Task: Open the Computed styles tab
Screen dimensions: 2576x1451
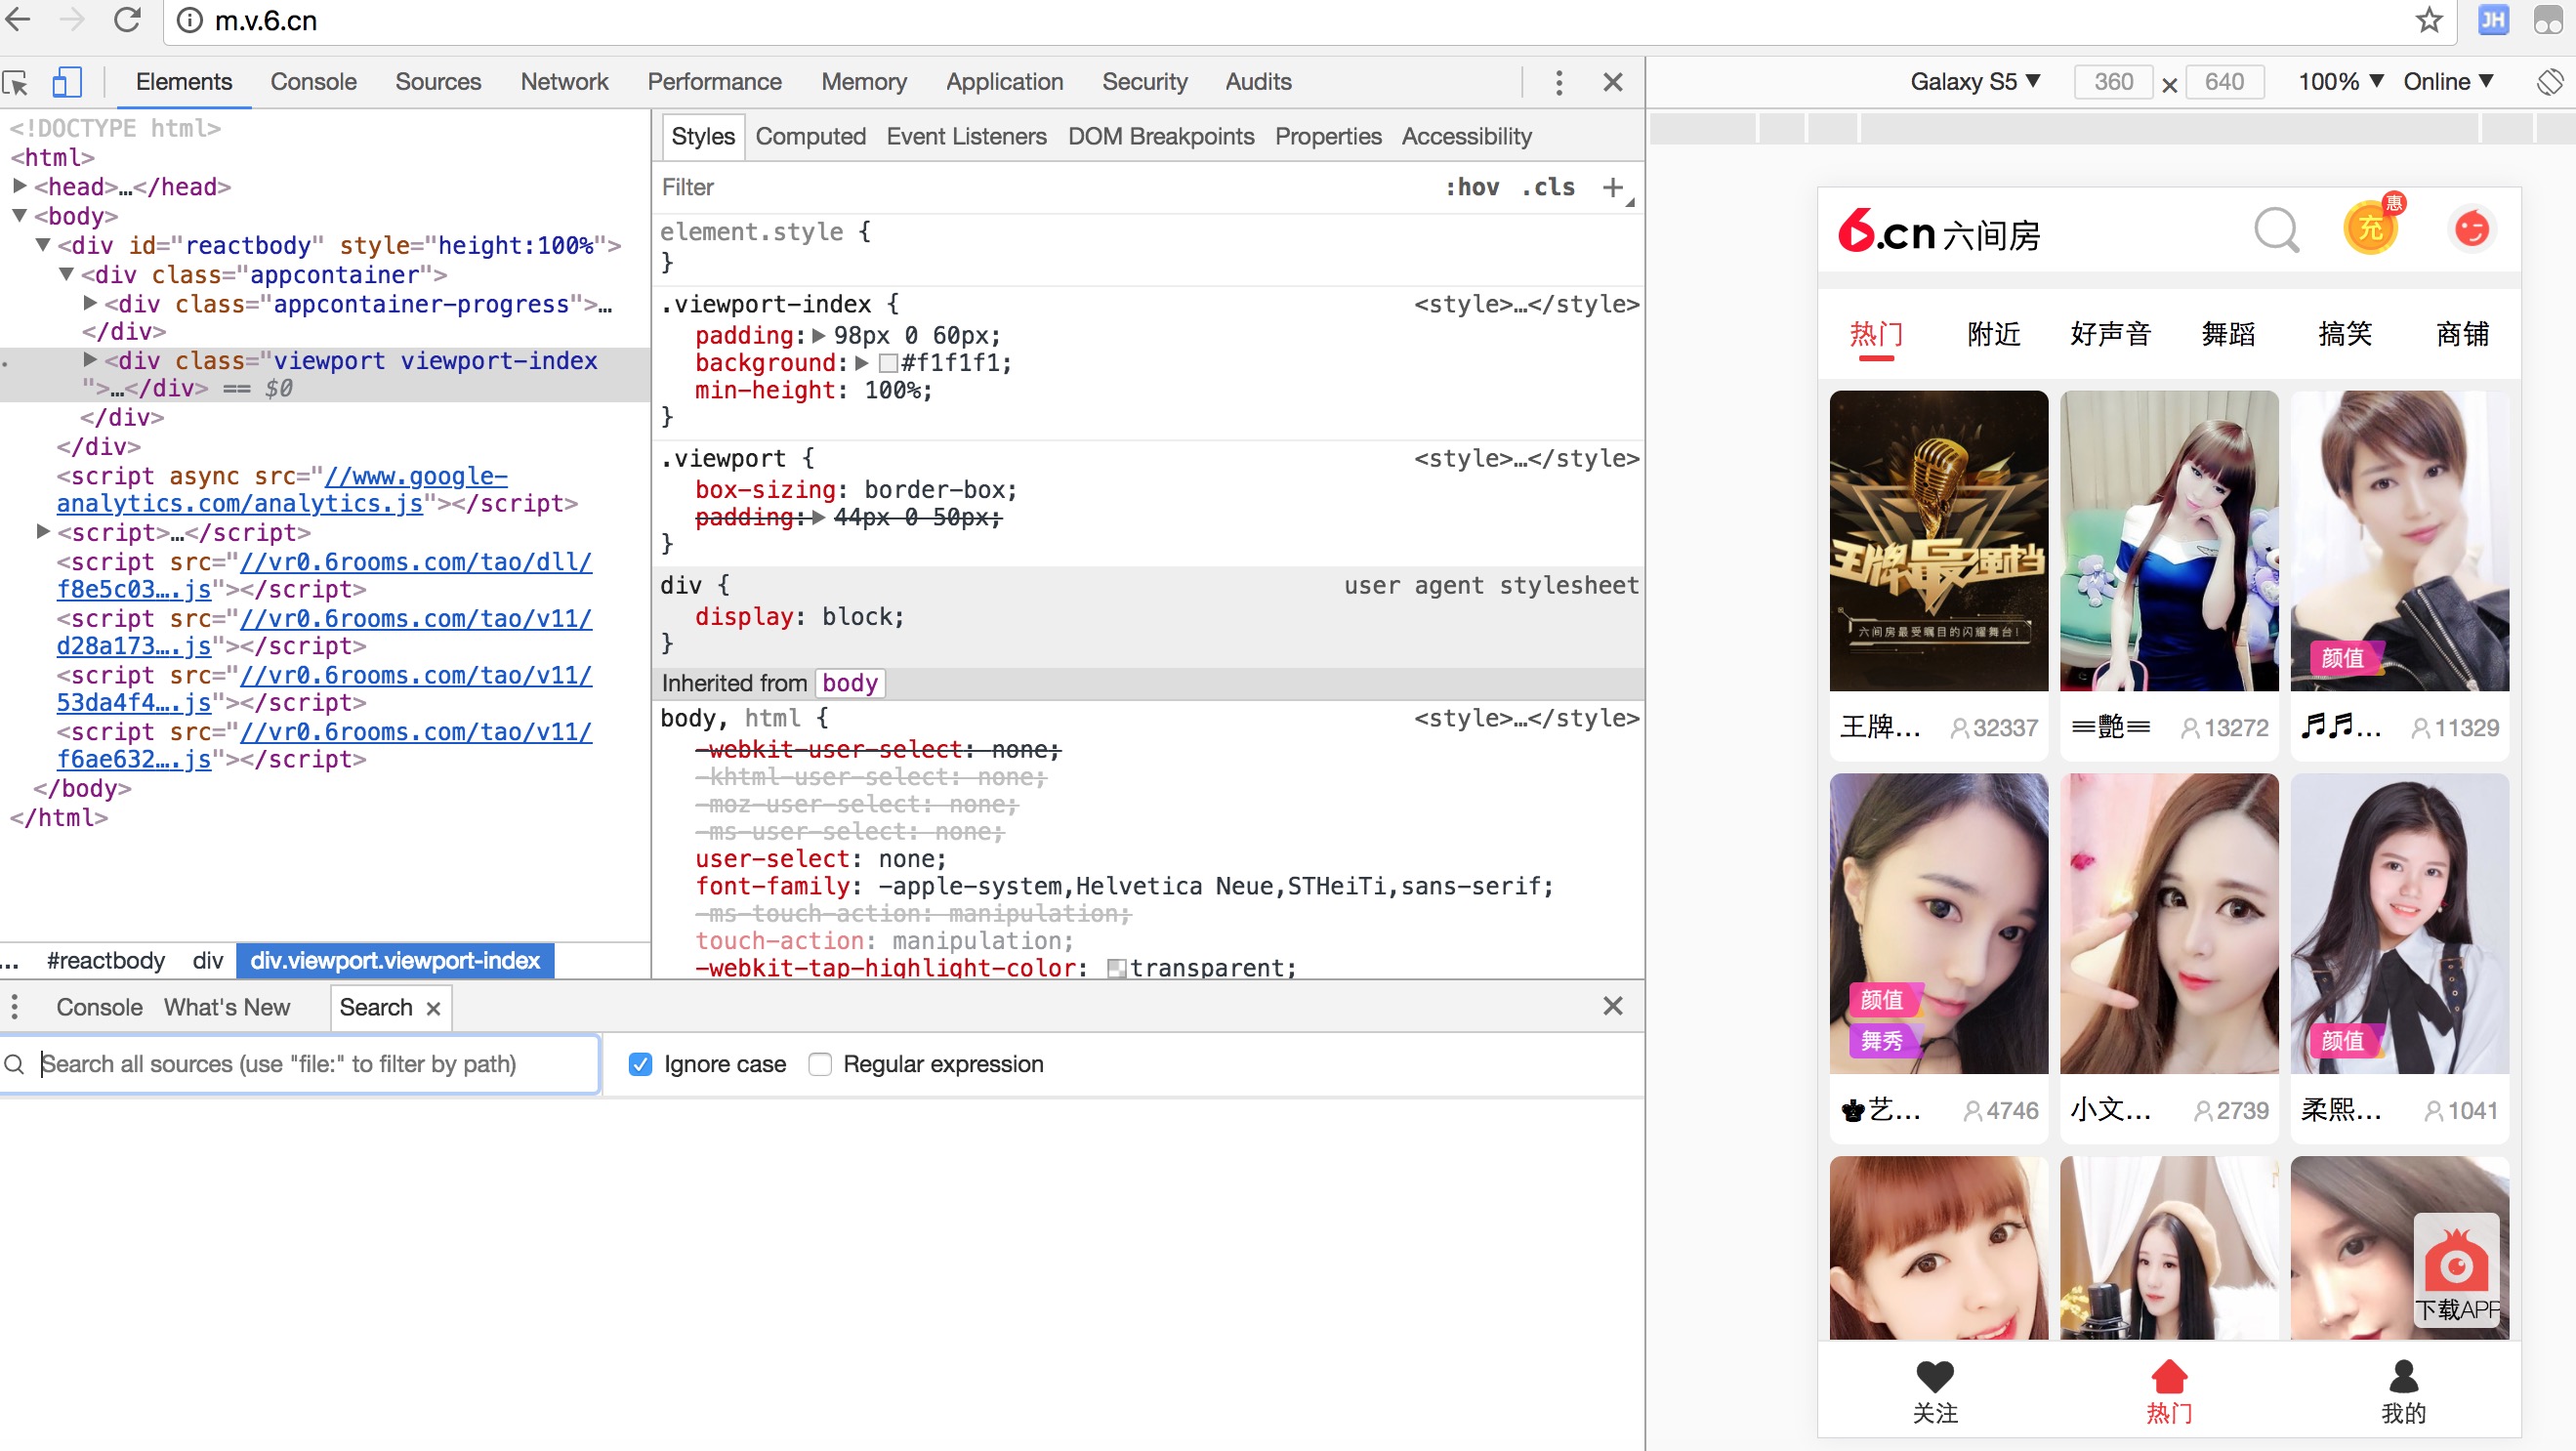Action: coord(810,136)
